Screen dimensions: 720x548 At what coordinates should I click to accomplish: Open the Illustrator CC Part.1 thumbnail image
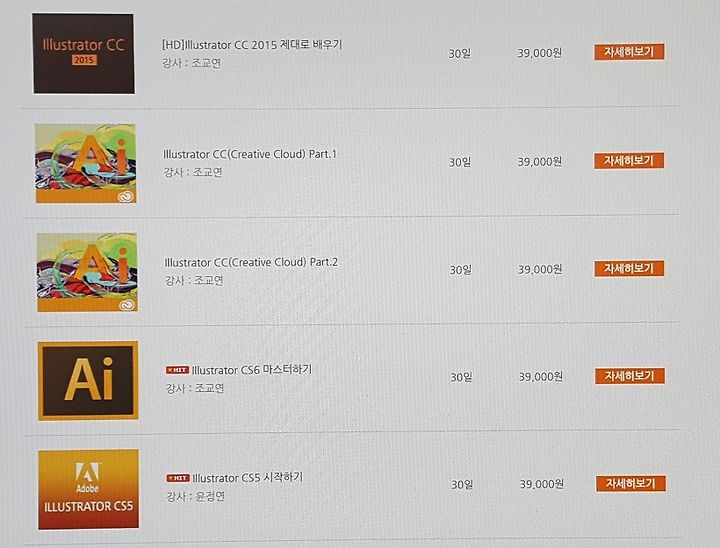(x=86, y=163)
